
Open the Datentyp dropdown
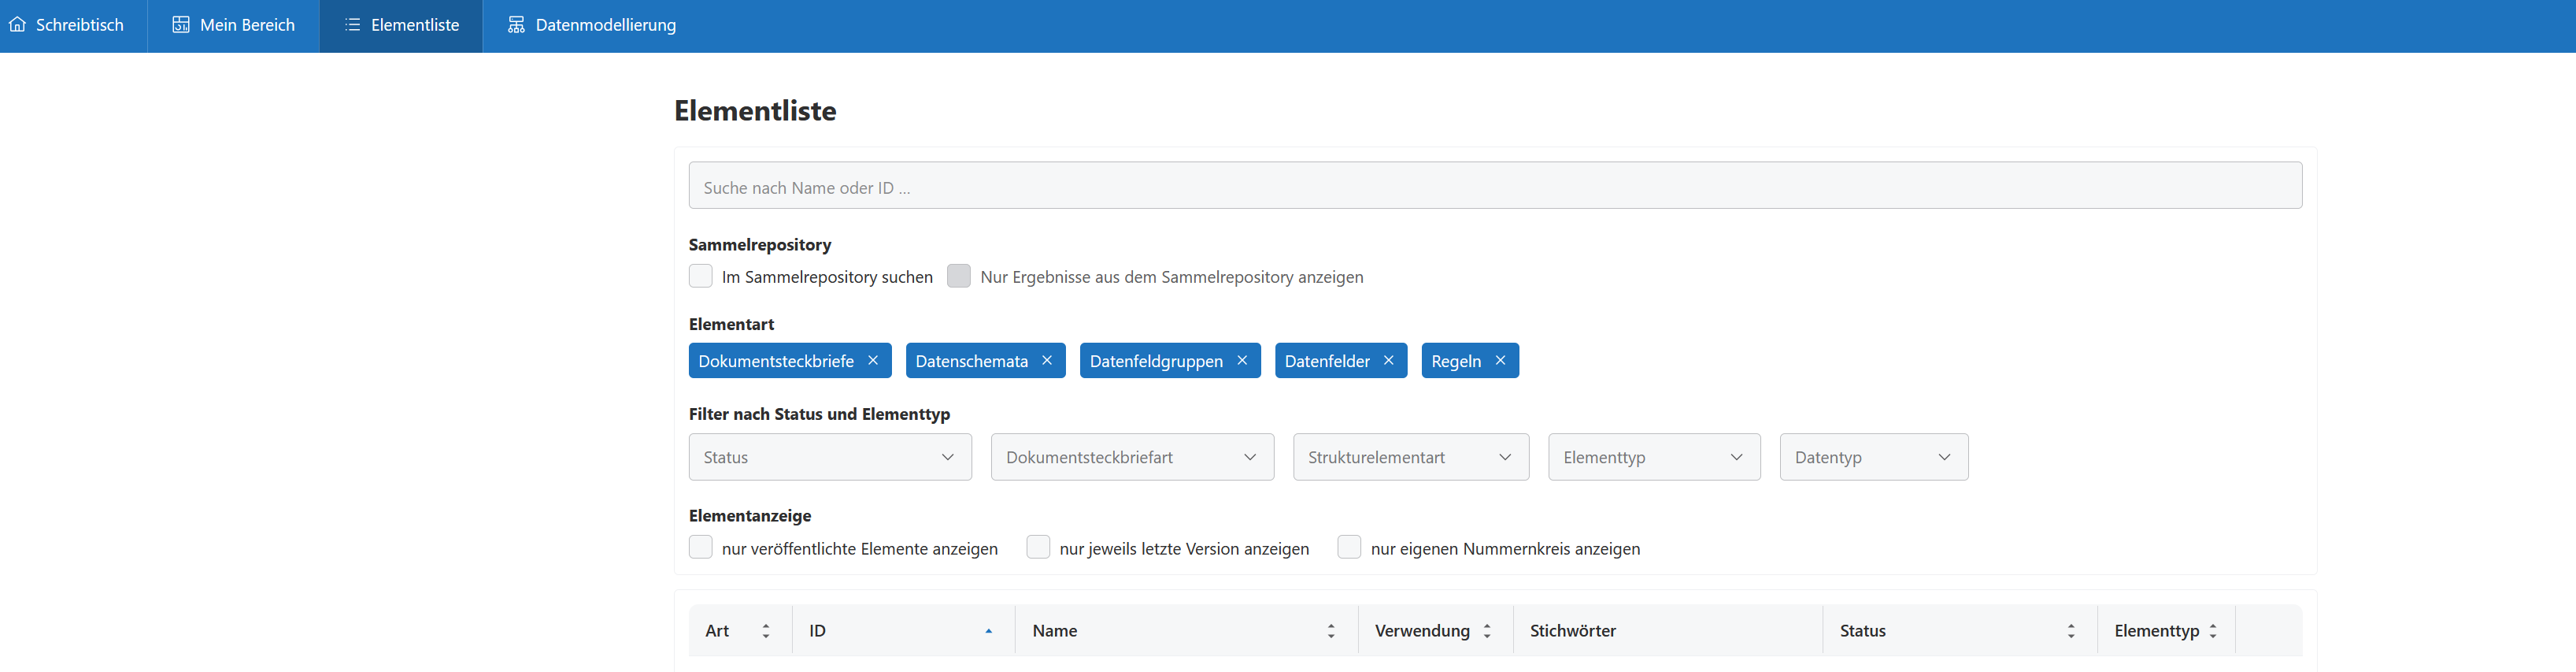pyautogui.click(x=1872, y=457)
